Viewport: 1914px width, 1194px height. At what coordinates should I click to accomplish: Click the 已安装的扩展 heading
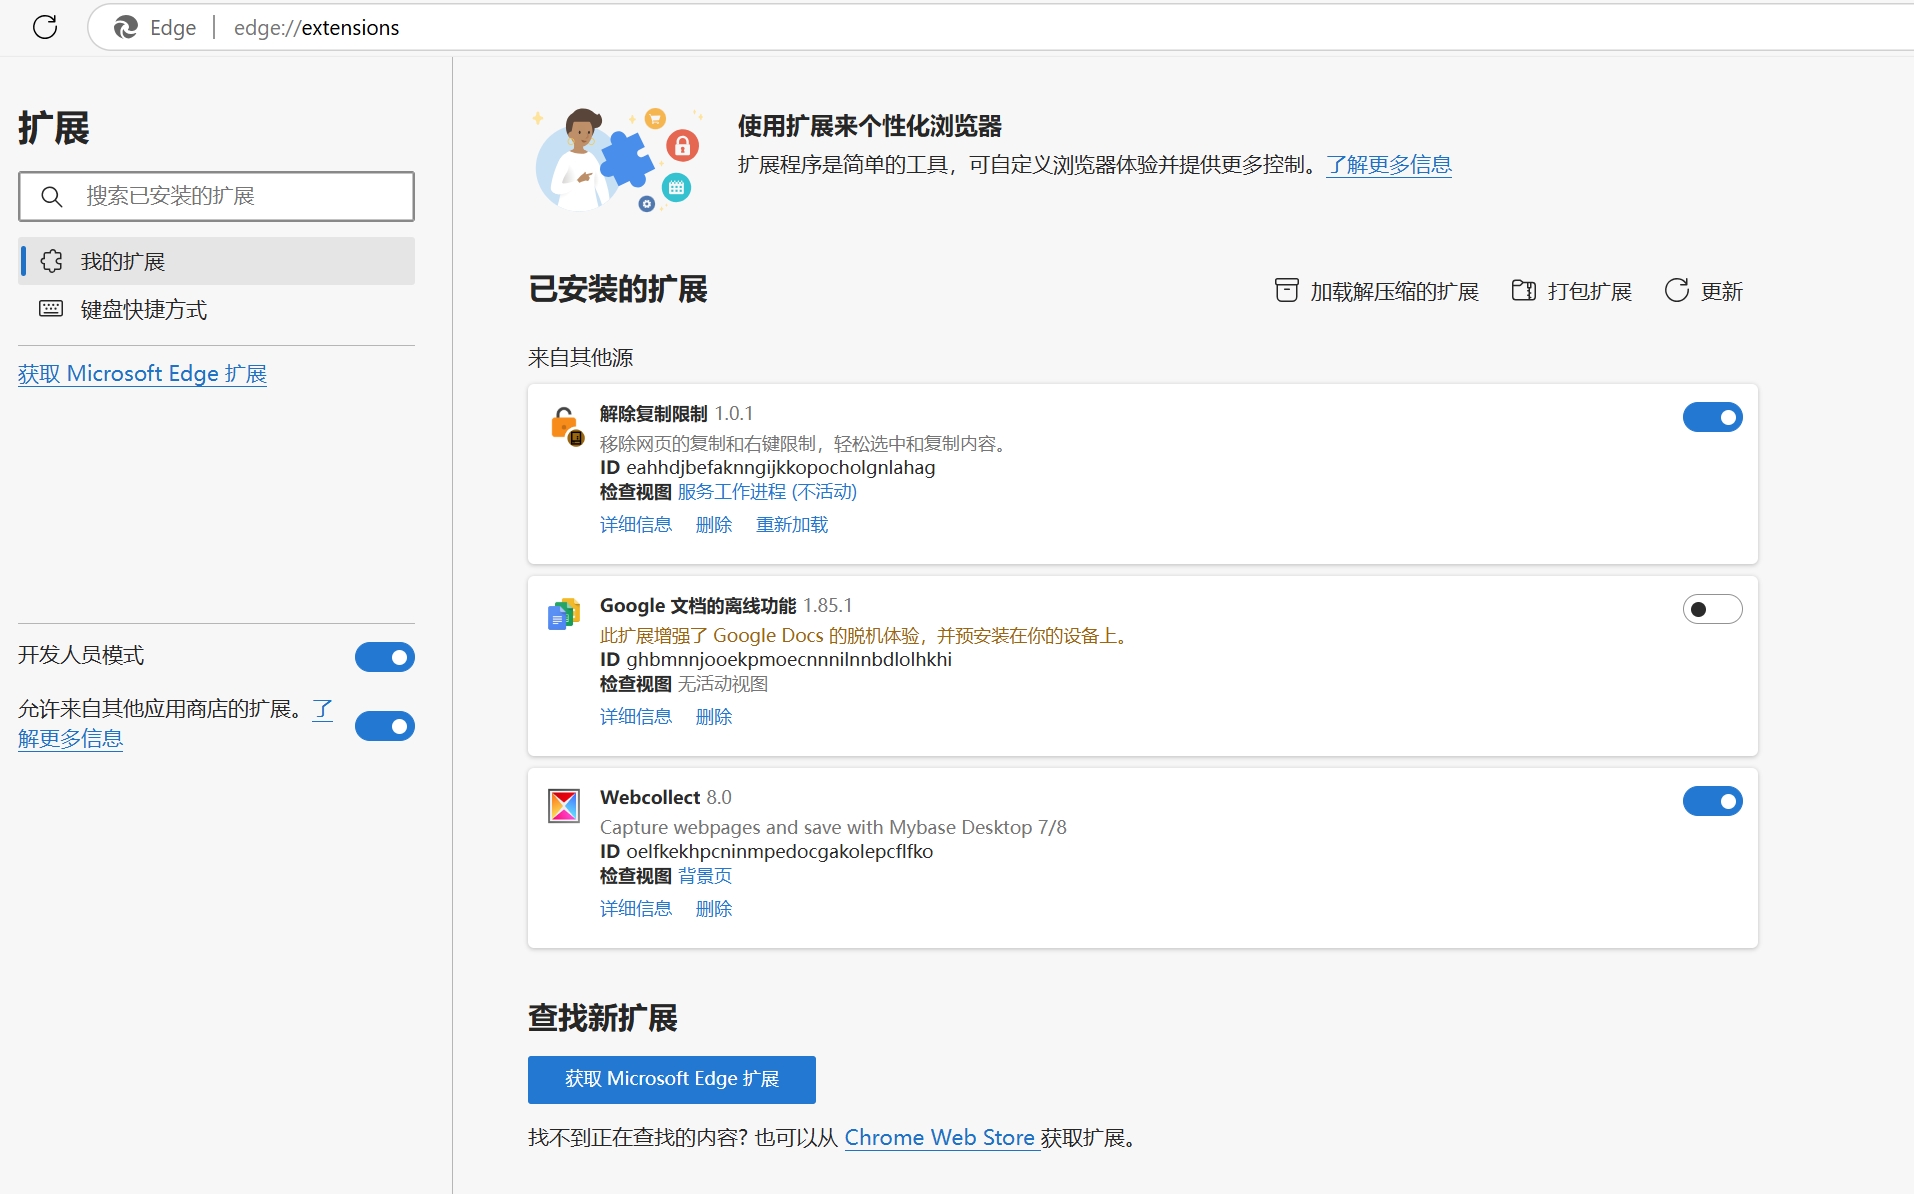[618, 290]
